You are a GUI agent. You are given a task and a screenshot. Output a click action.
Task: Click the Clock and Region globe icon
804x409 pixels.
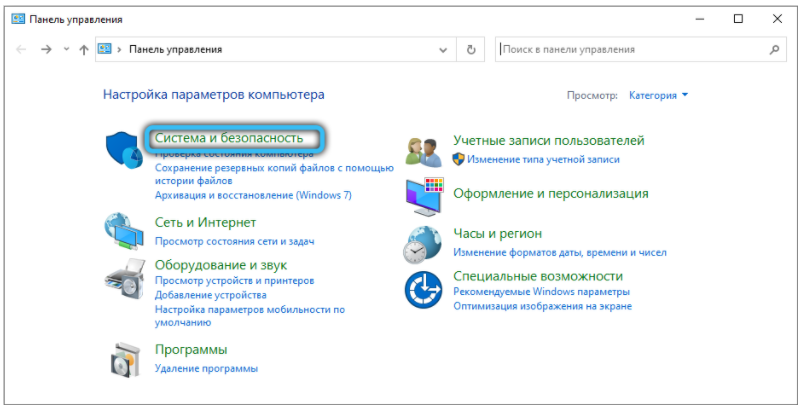pos(424,243)
